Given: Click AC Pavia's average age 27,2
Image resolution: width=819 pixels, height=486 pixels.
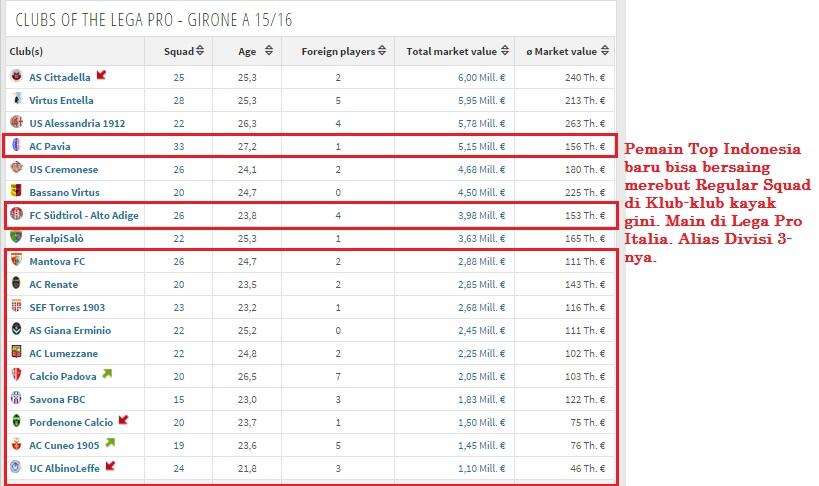Looking at the screenshot, I should click(x=247, y=146).
